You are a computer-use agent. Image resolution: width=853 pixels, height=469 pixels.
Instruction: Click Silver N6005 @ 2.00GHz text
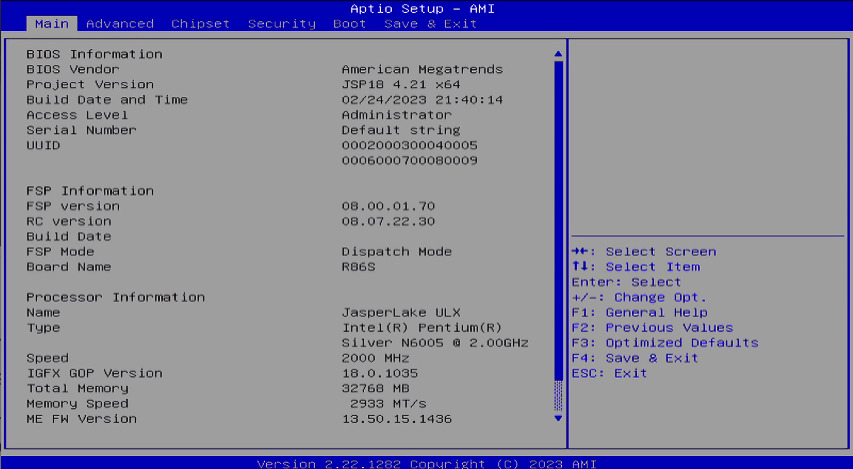pos(435,343)
